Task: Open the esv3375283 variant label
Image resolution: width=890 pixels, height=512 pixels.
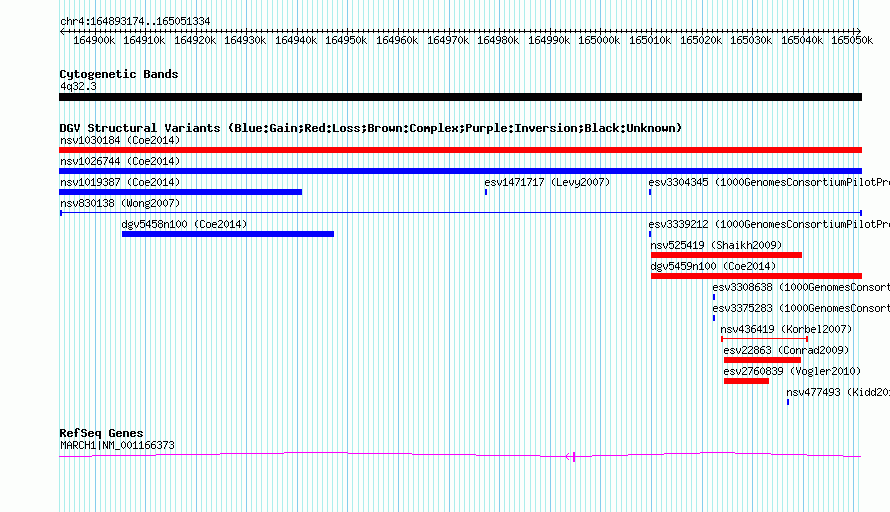Action: tap(801, 308)
